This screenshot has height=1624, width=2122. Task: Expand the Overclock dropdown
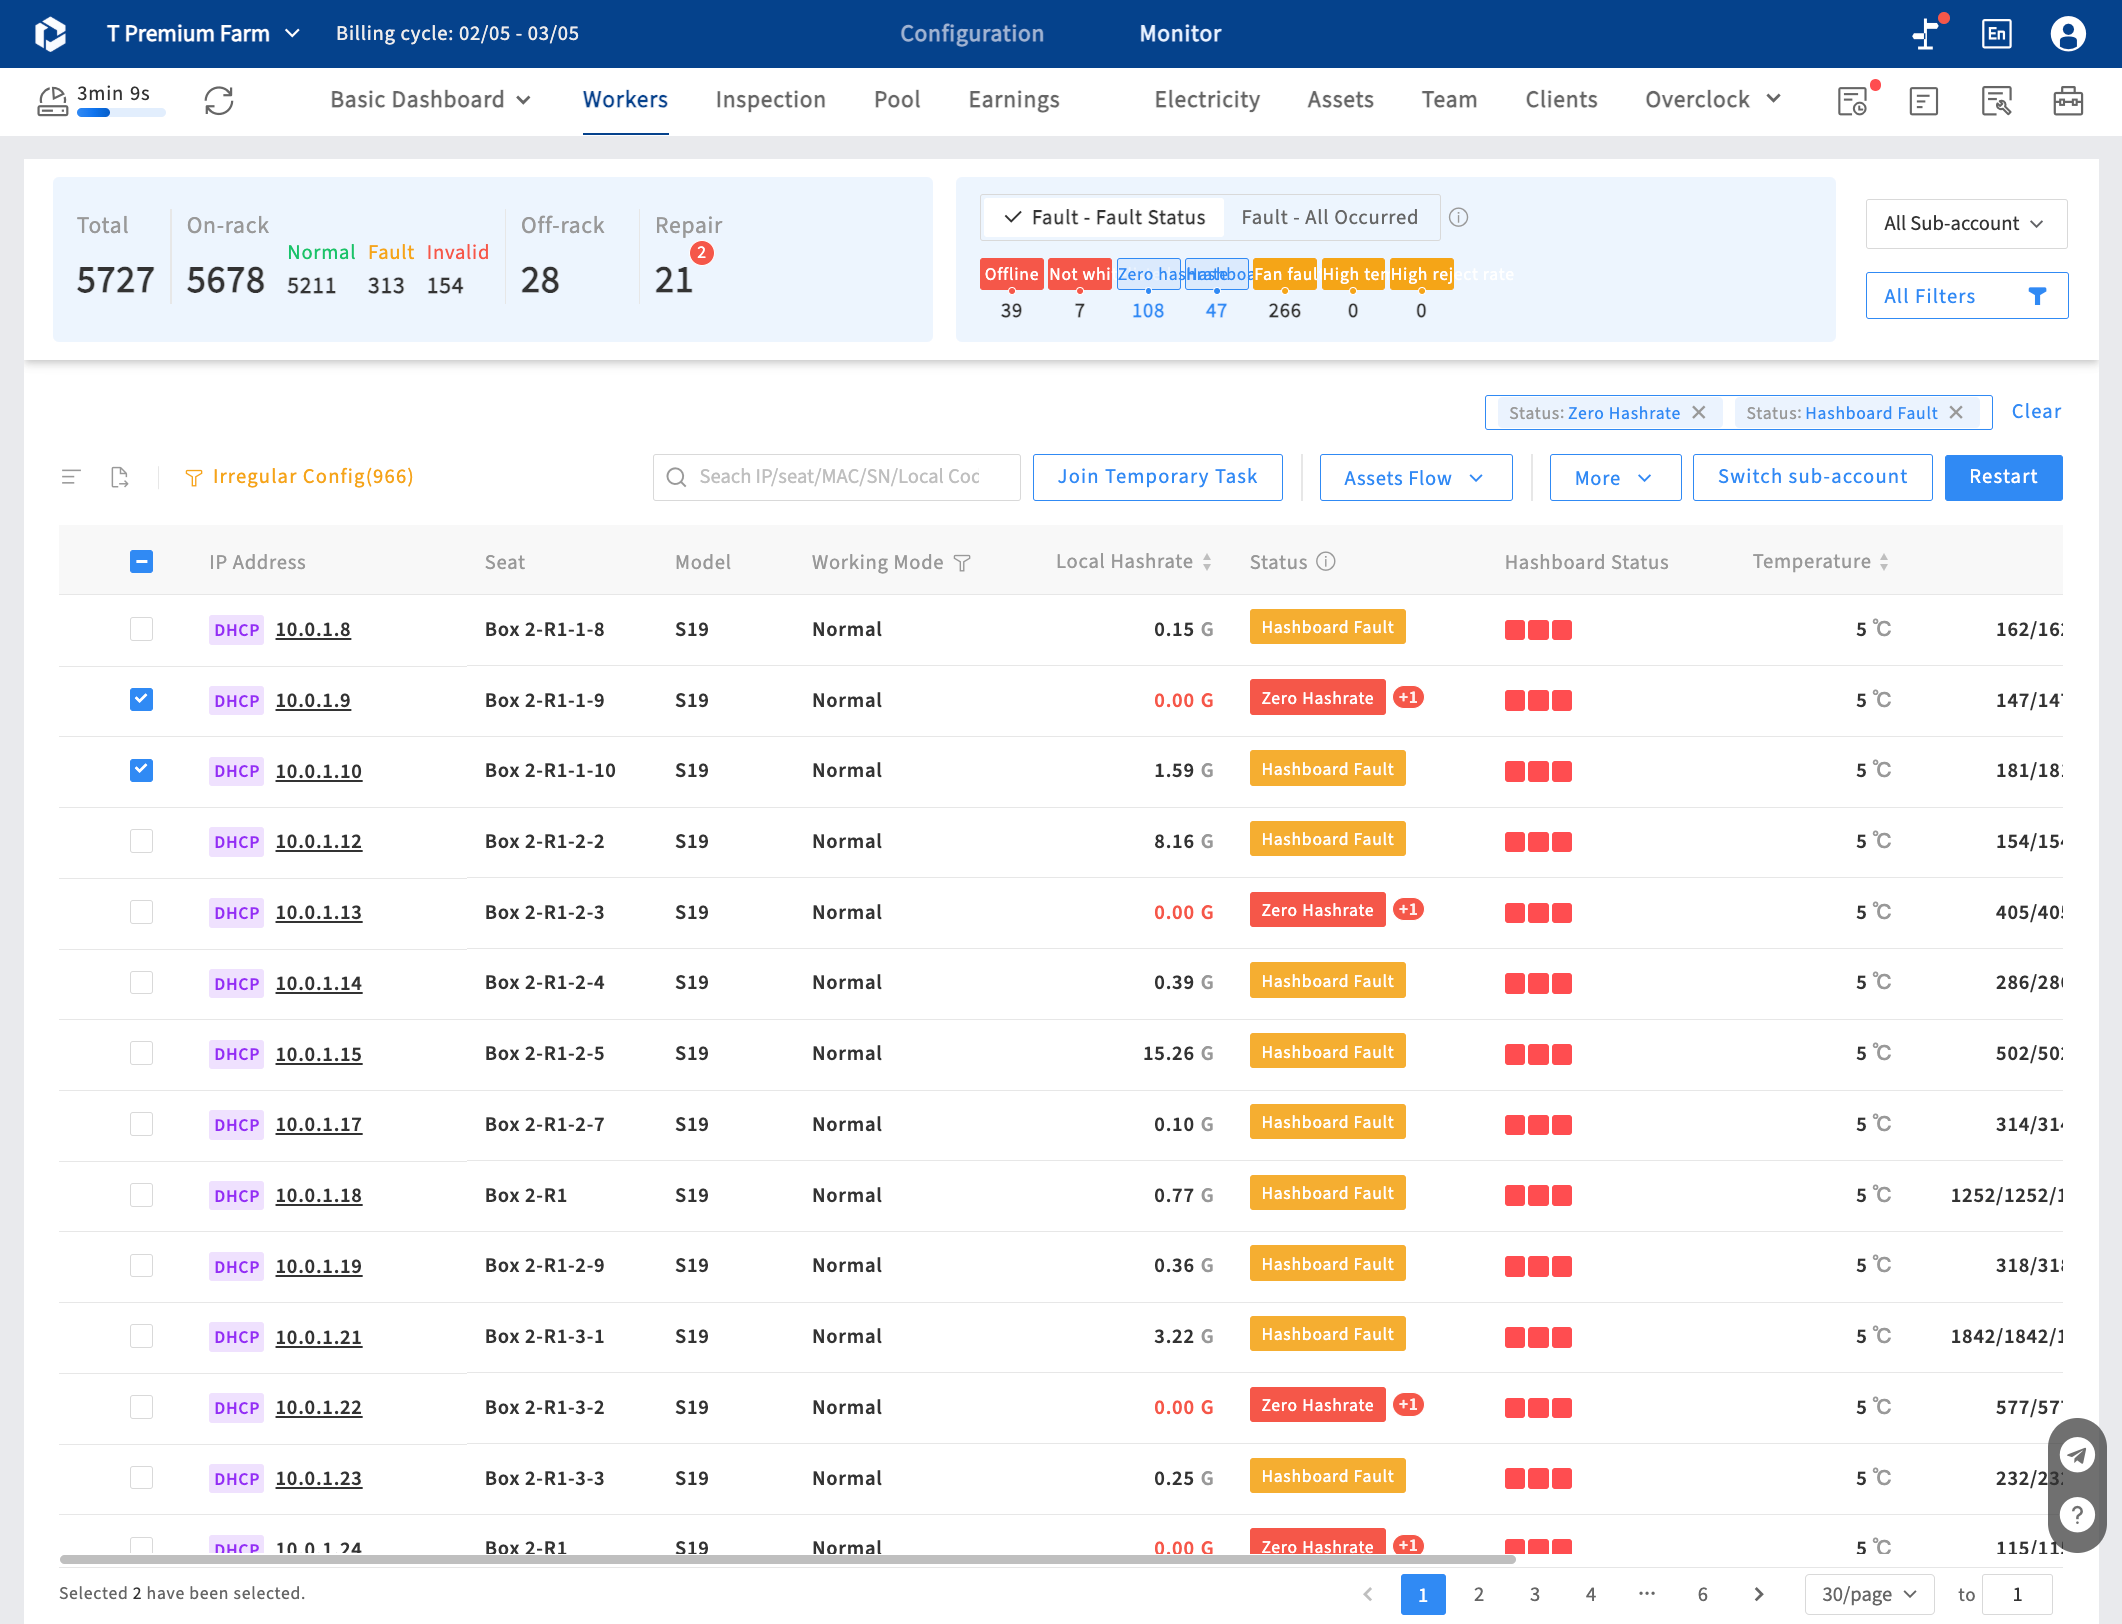1713,99
